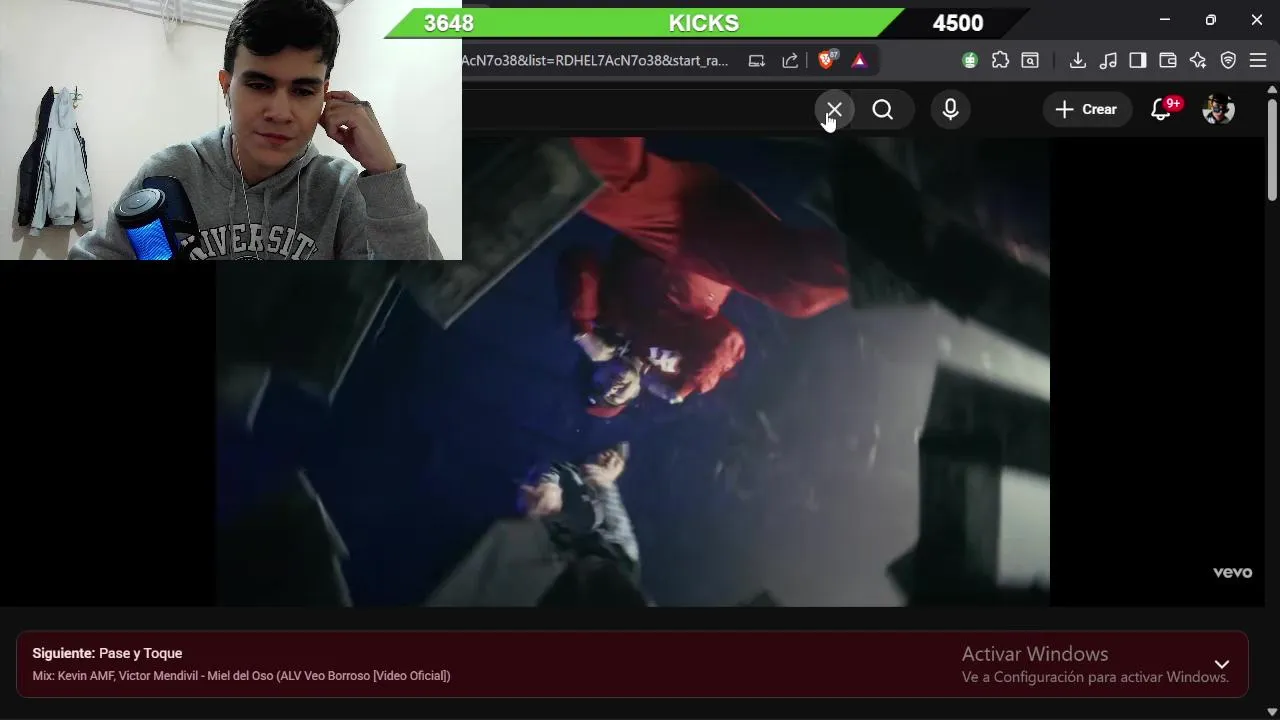Image resolution: width=1280 pixels, height=720 pixels.
Task: Click the page vertical scrollbar thumb
Action: (1272, 148)
